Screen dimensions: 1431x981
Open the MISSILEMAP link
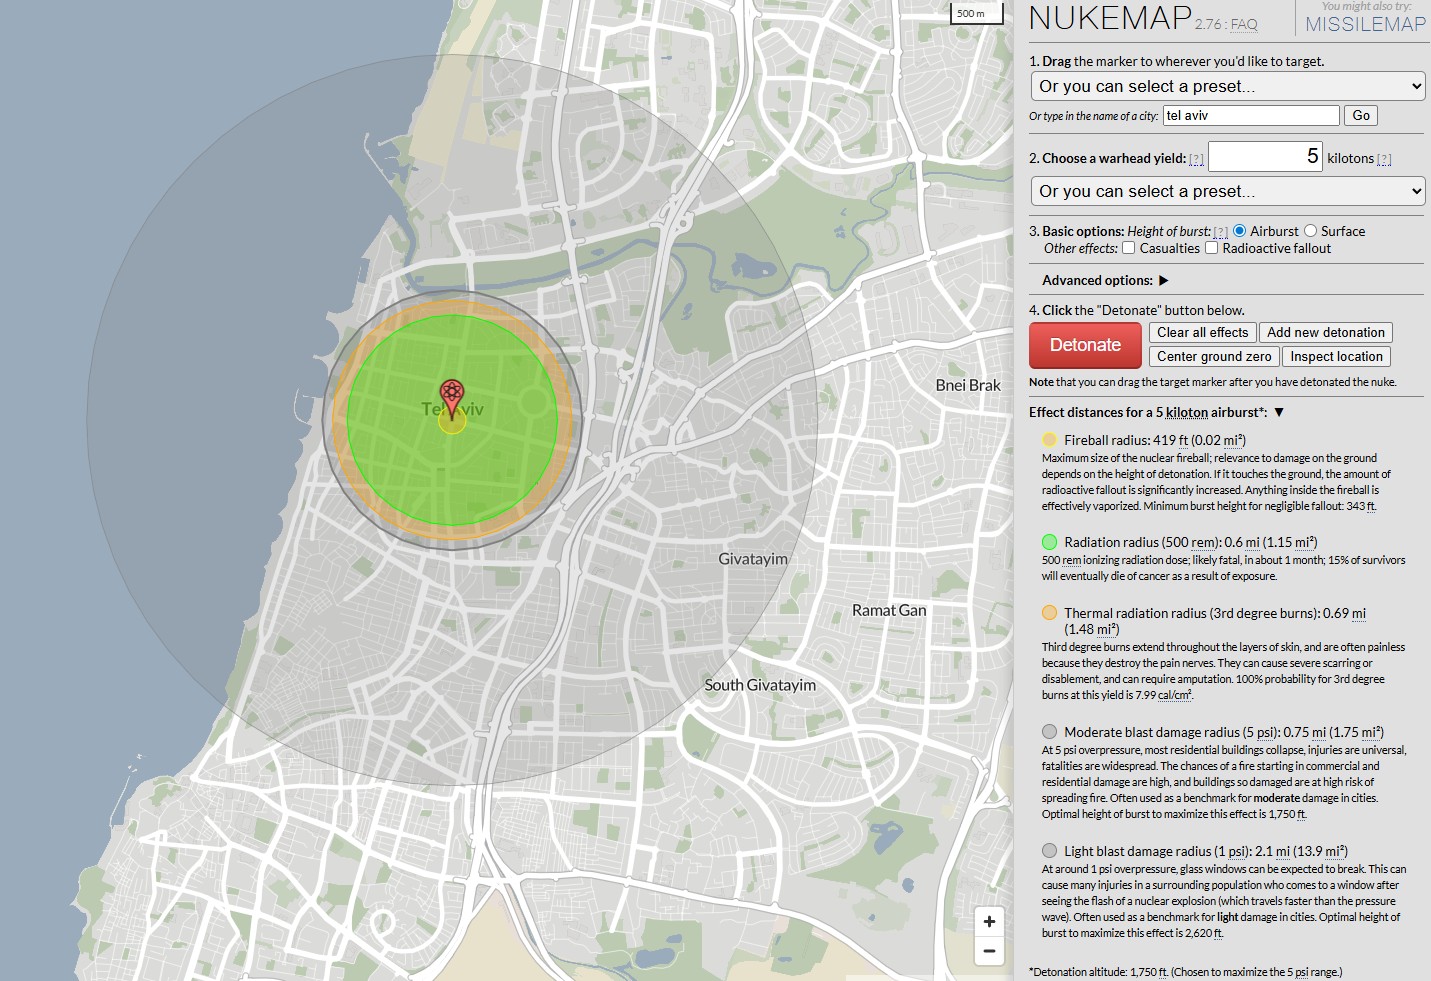pyautogui.click(x=1366, y=24)
